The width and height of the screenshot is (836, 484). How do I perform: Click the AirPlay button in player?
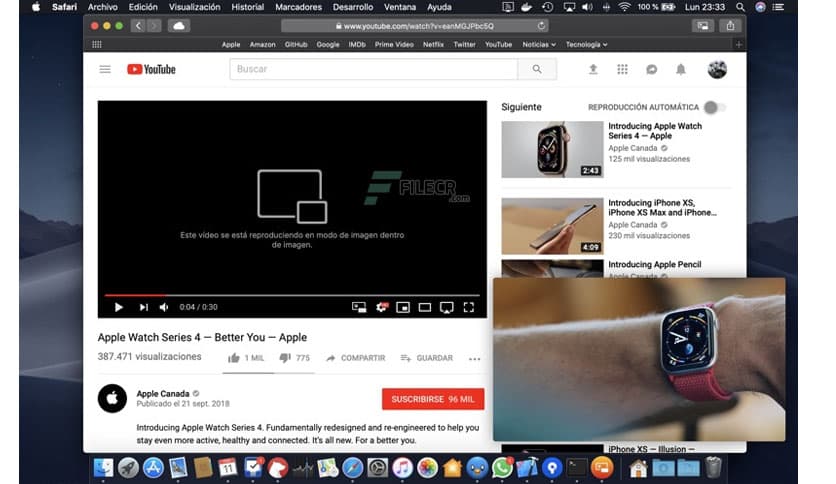click(447, 307)
